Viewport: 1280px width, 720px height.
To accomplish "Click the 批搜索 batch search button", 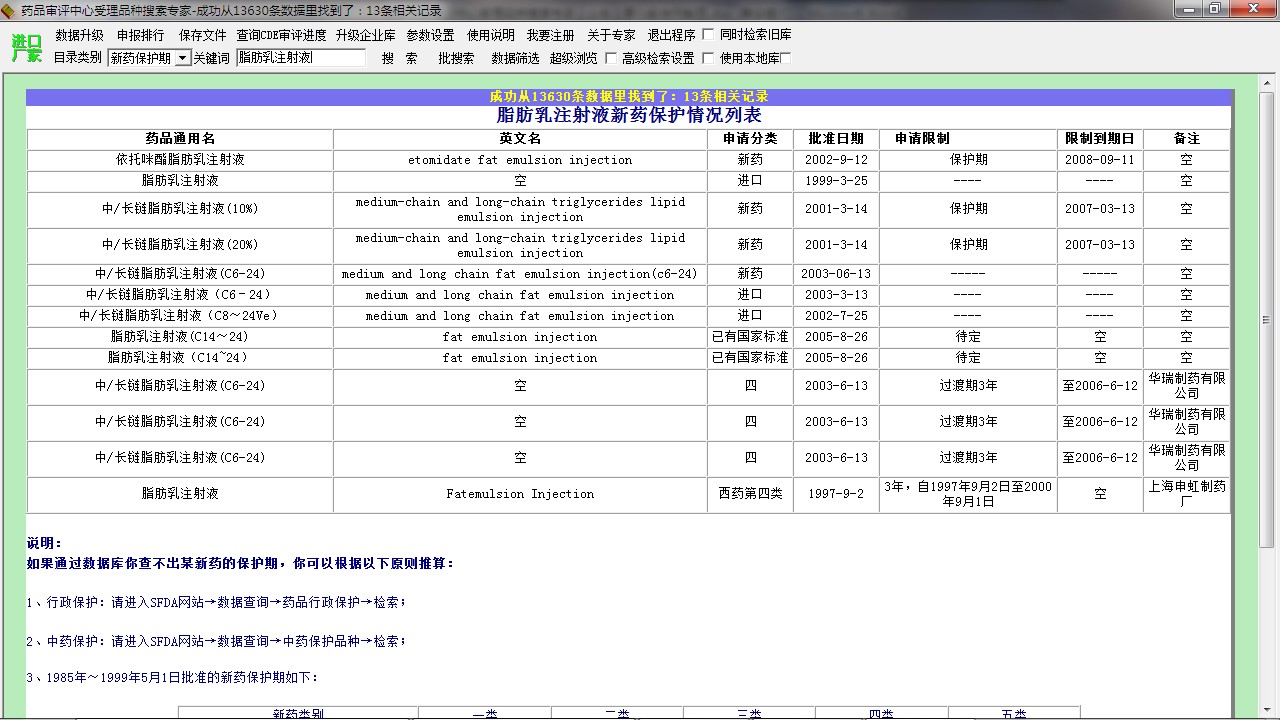I will [x=456, y=58].
